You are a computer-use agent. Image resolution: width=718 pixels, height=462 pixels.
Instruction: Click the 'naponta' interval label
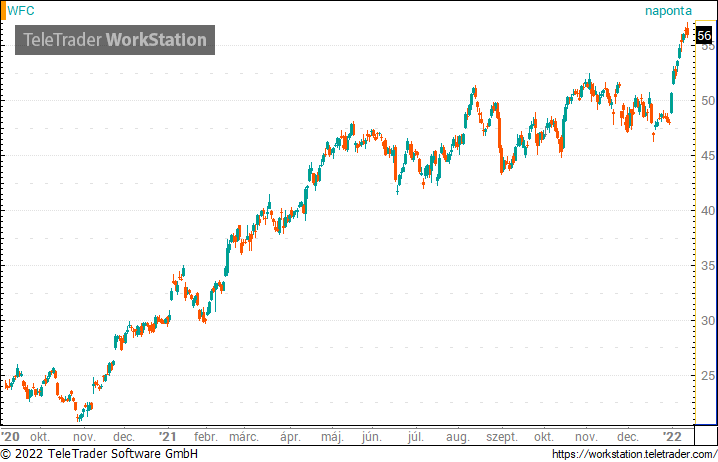[x=668, y=11]
